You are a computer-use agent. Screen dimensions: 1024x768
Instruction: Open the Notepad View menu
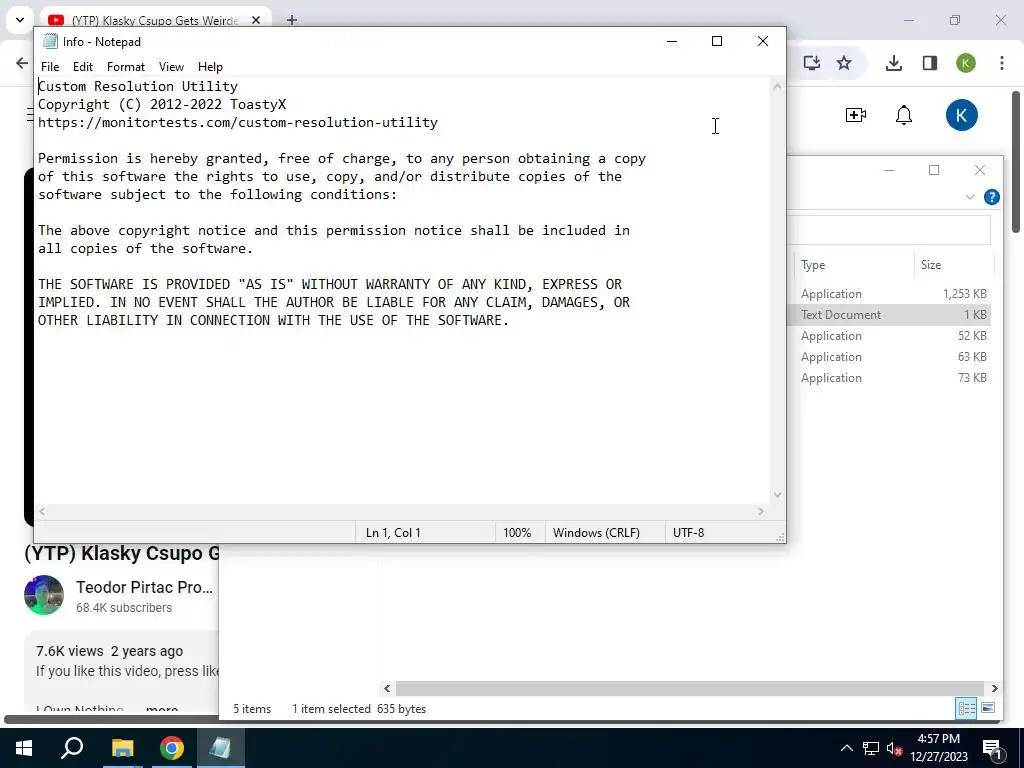[x=171, y=67]
